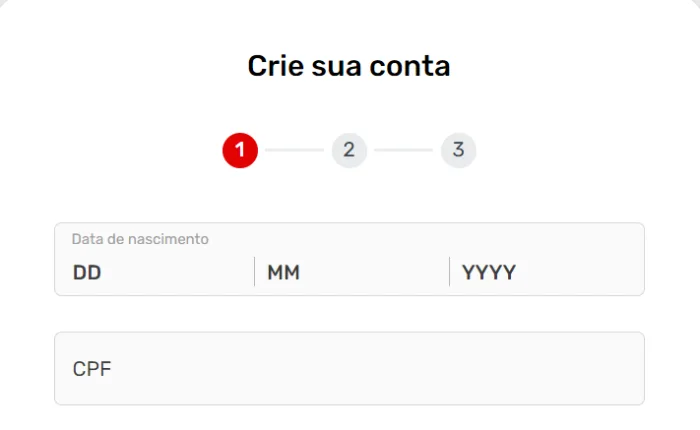Viewport: 700px width, 430px height.
Task: Click the red step 1 indicator
Action: [x=240, y=150]
